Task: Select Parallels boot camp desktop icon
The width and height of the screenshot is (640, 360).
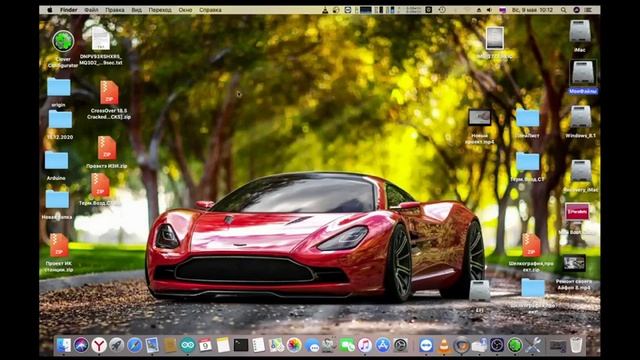Action: 577,212
